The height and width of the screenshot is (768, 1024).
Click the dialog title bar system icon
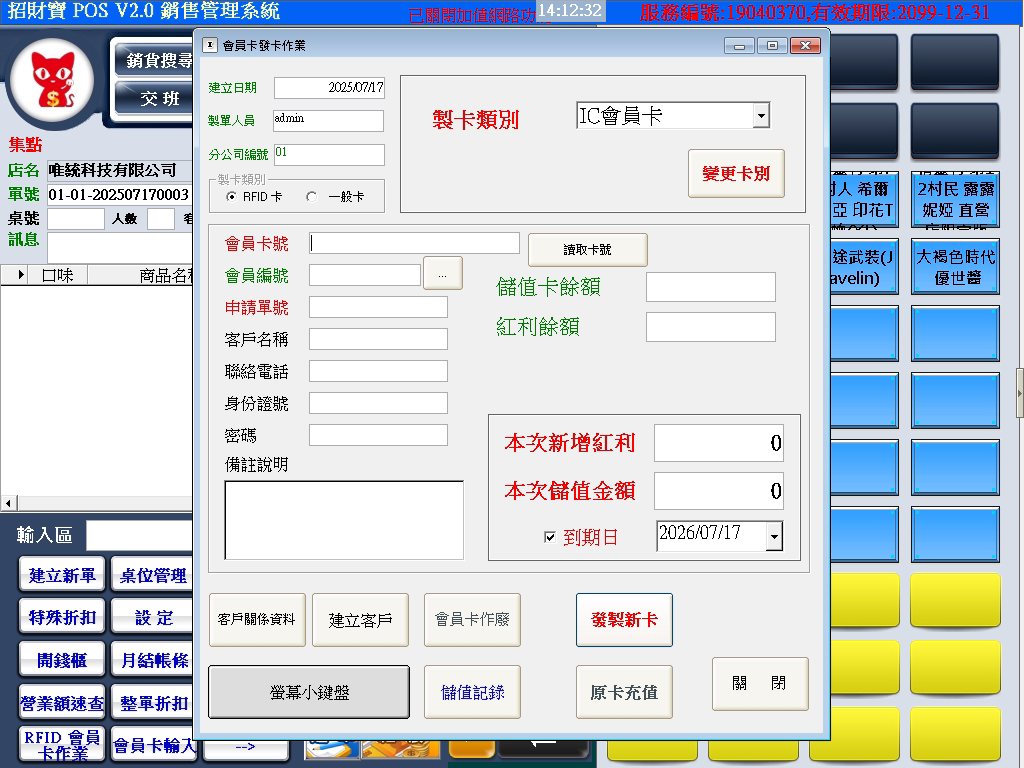209,45
